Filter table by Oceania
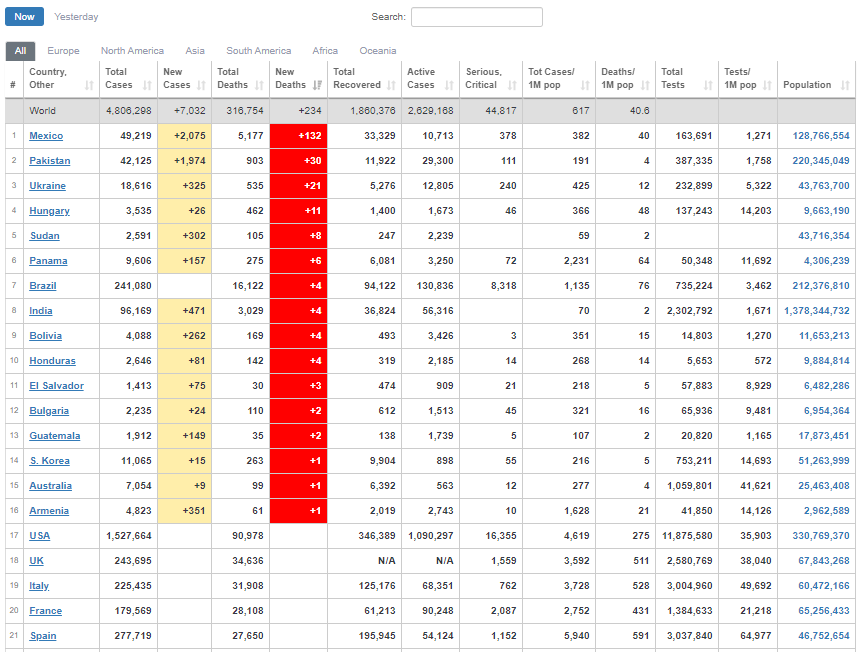 click(x=378, y=51)
